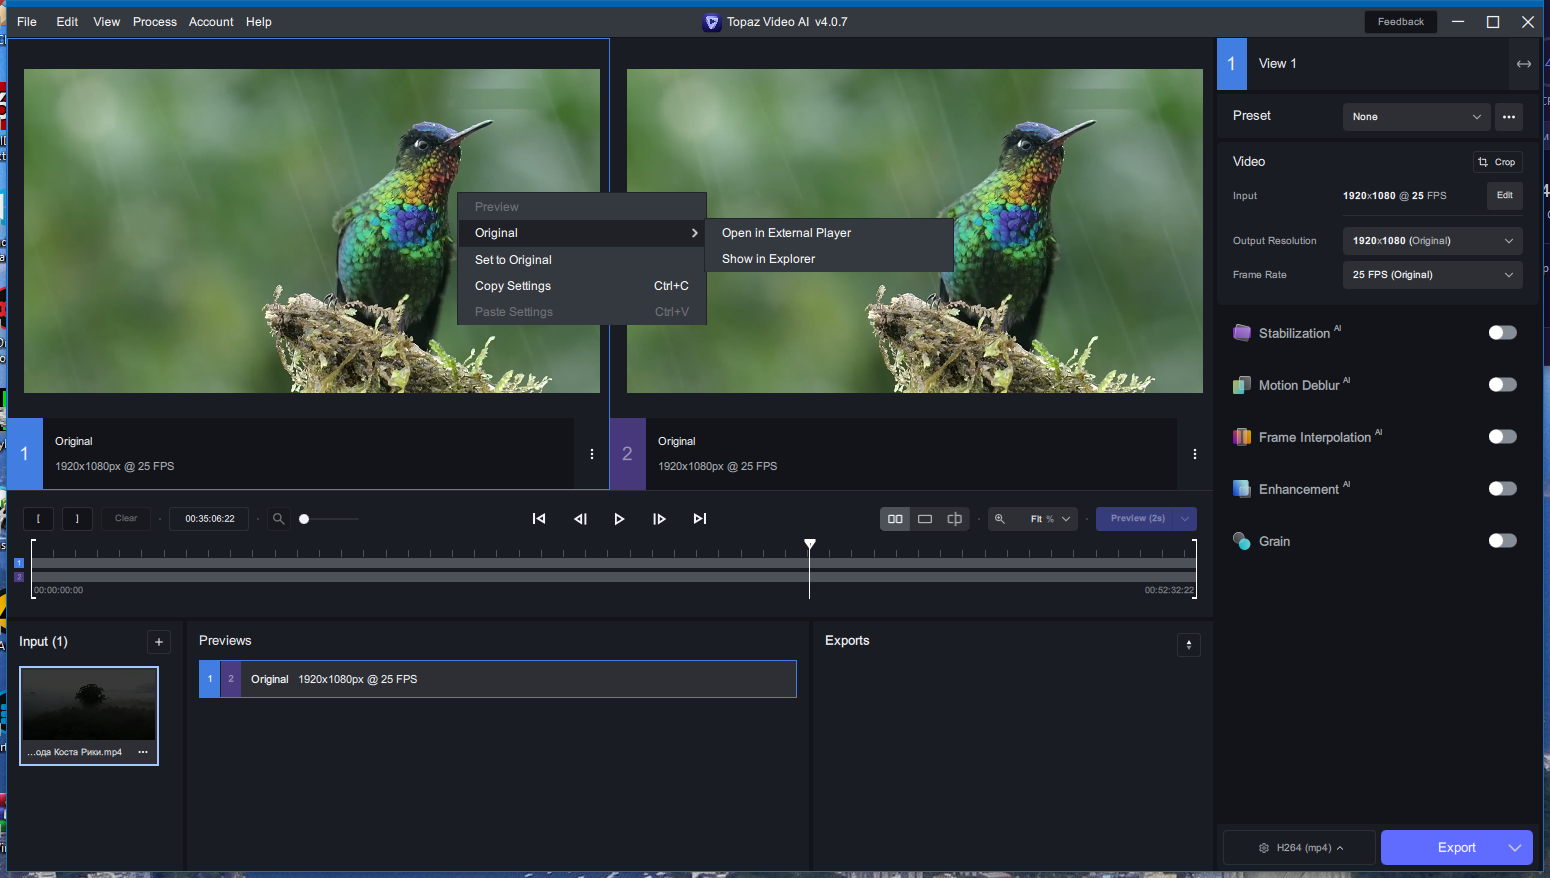Open three-dot menu for view 1
Screen dimensions: 1550x878
coord(592,454)
